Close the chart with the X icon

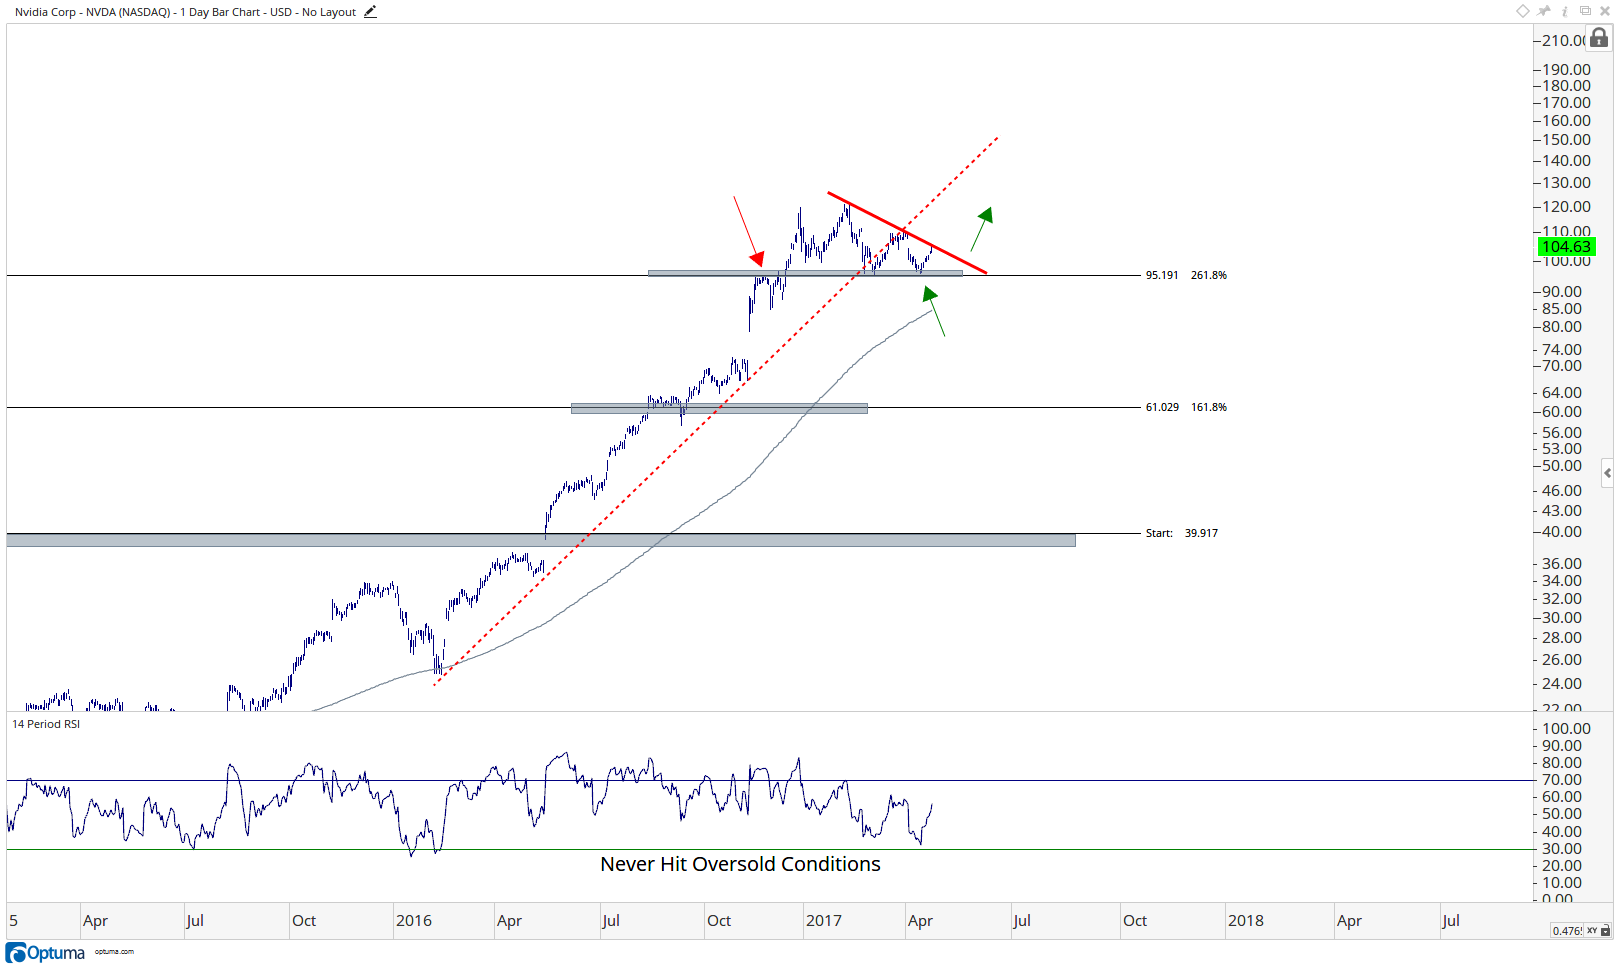click(x=1605, y=11)
